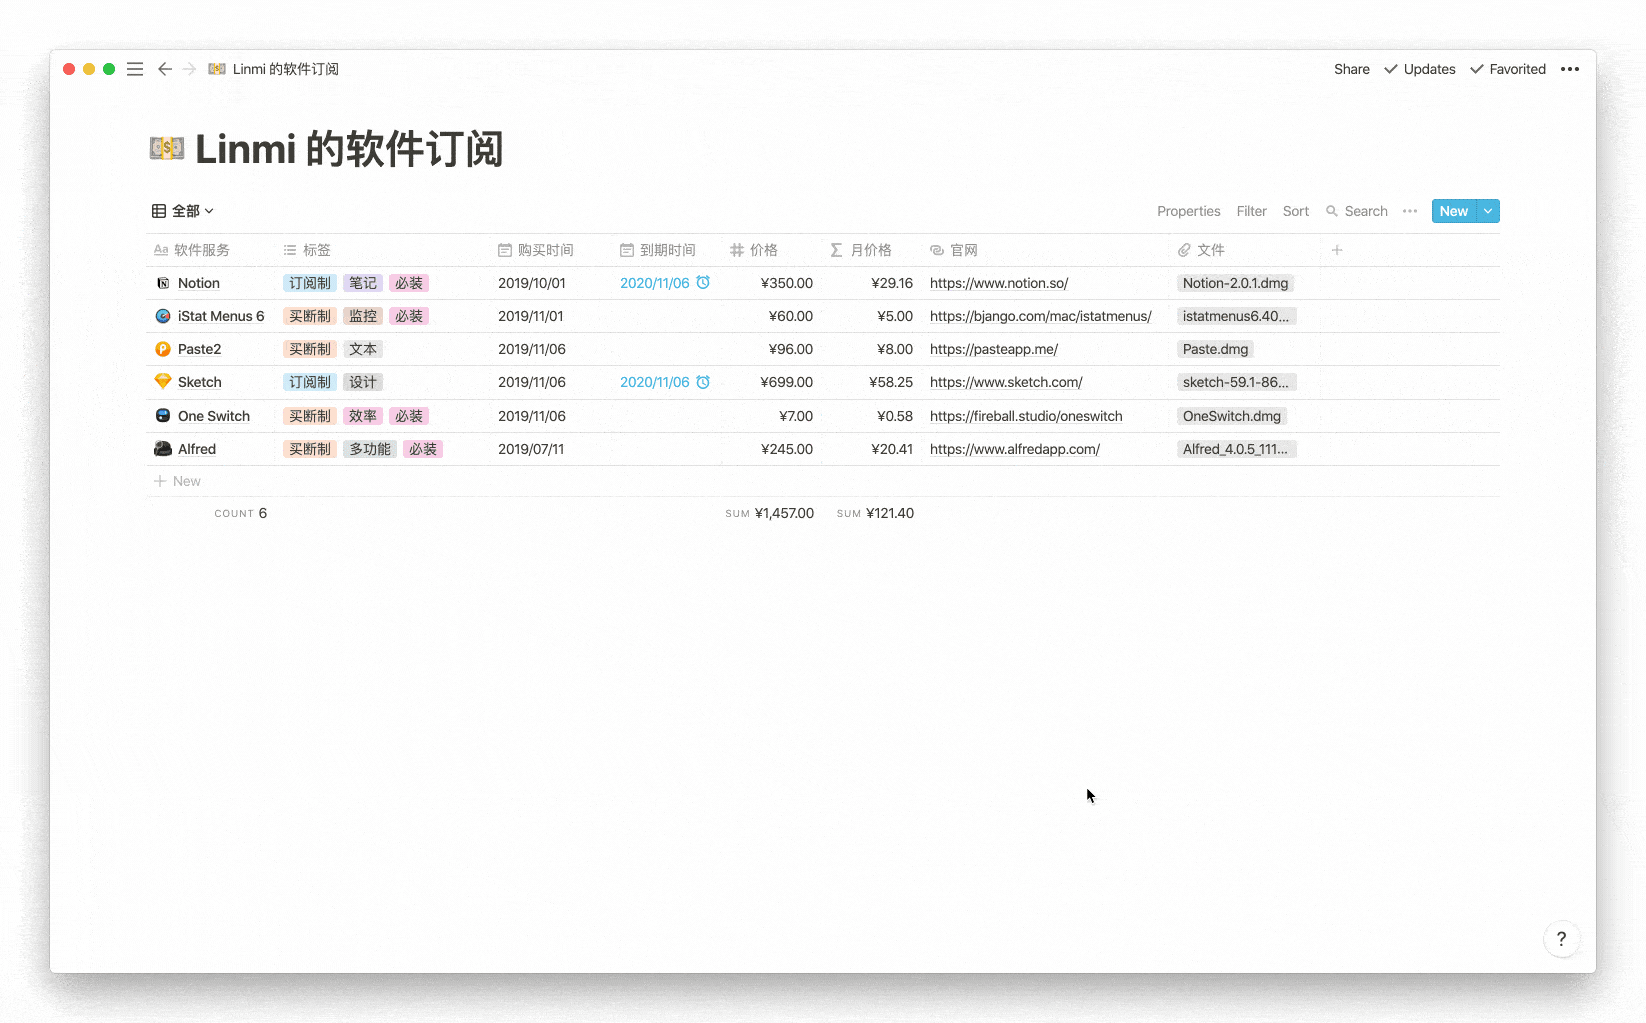
Task: Click the COUNT 6 footer calculation
Action: [x=241, y=513]
